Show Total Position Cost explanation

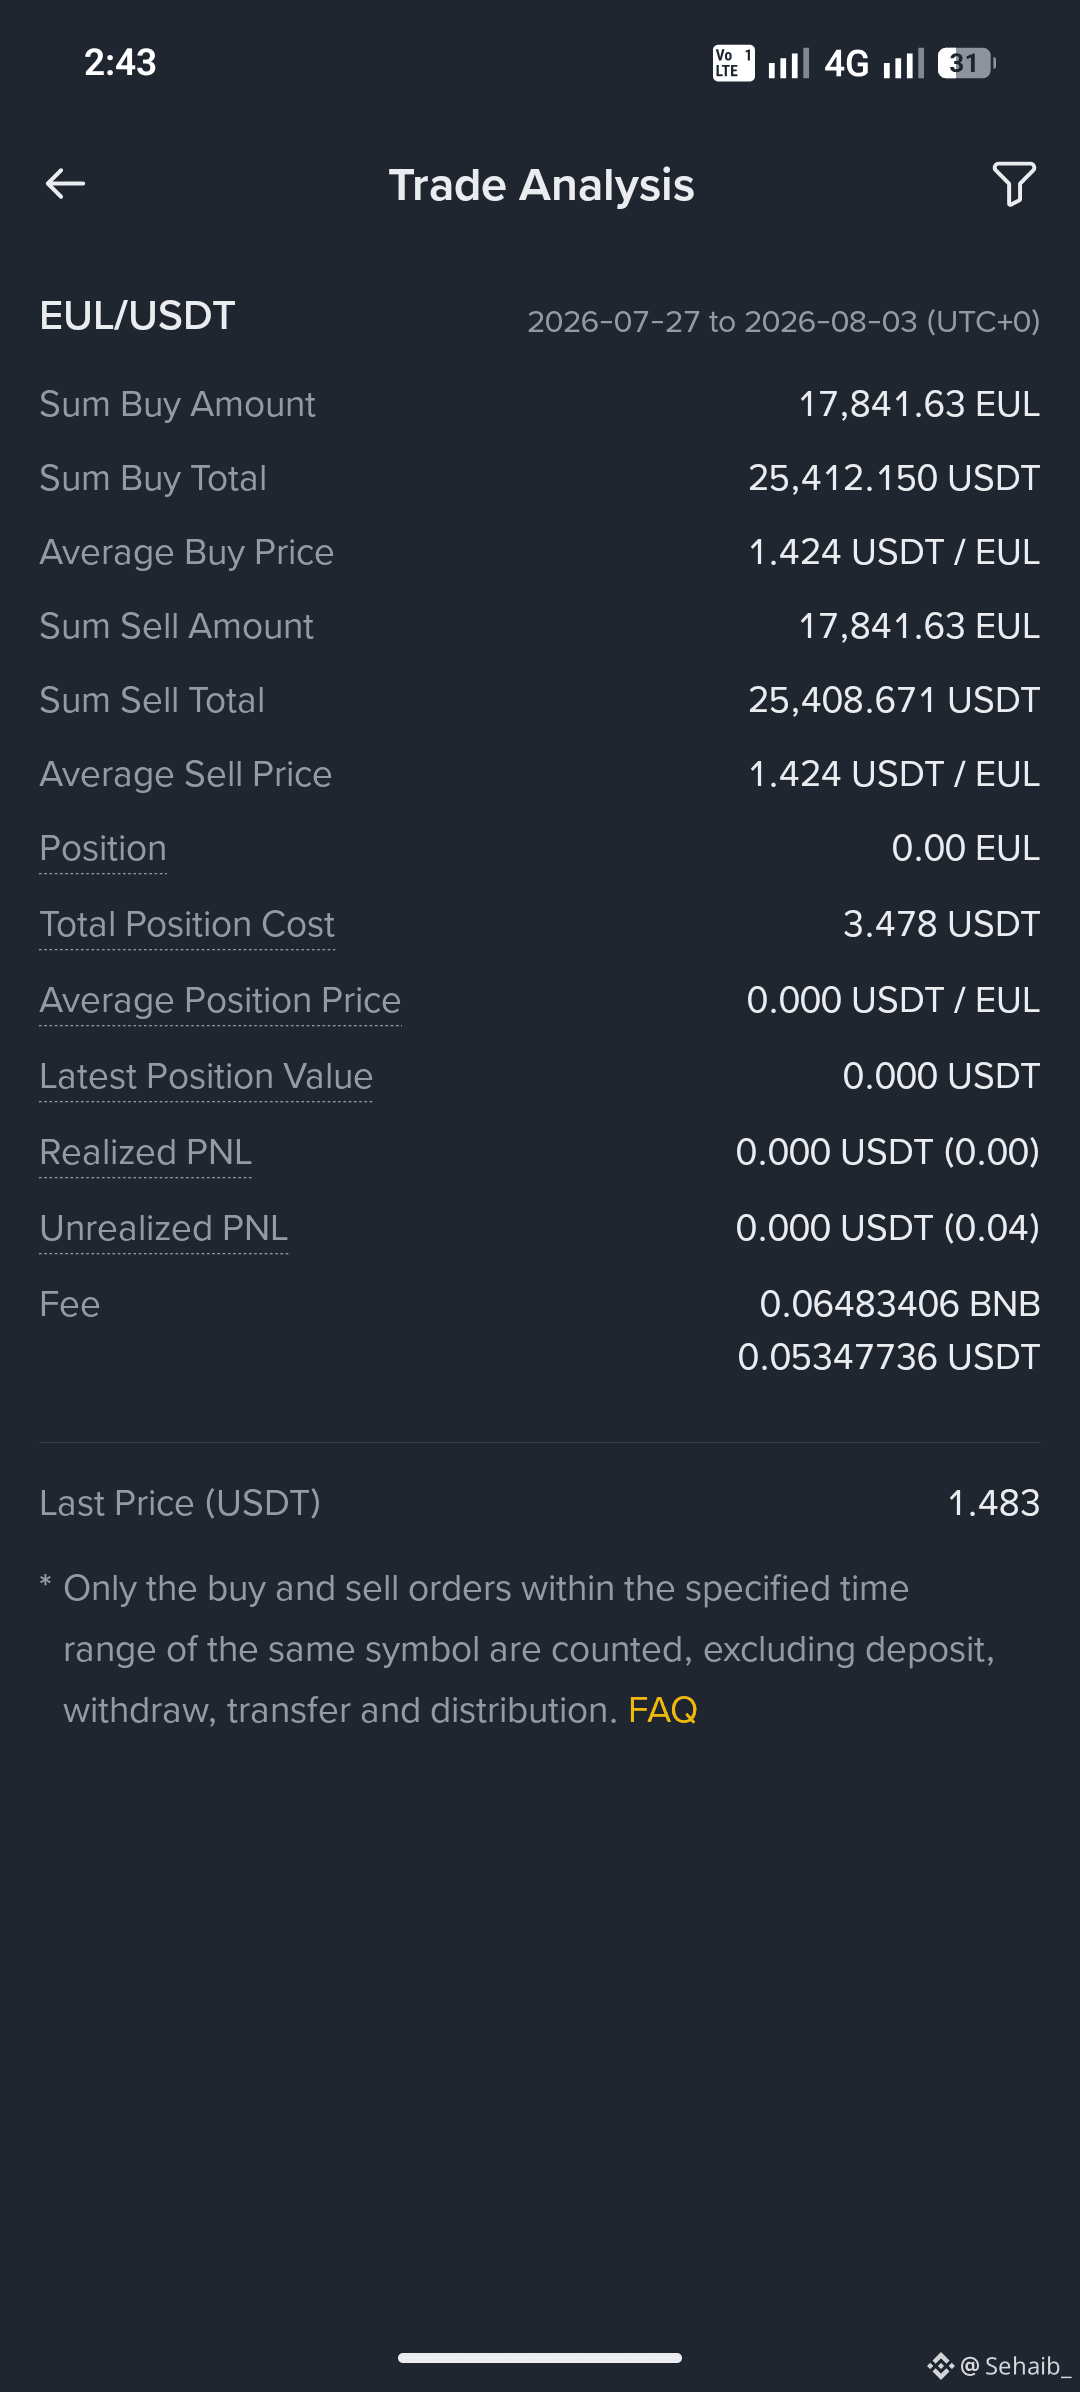187,924
